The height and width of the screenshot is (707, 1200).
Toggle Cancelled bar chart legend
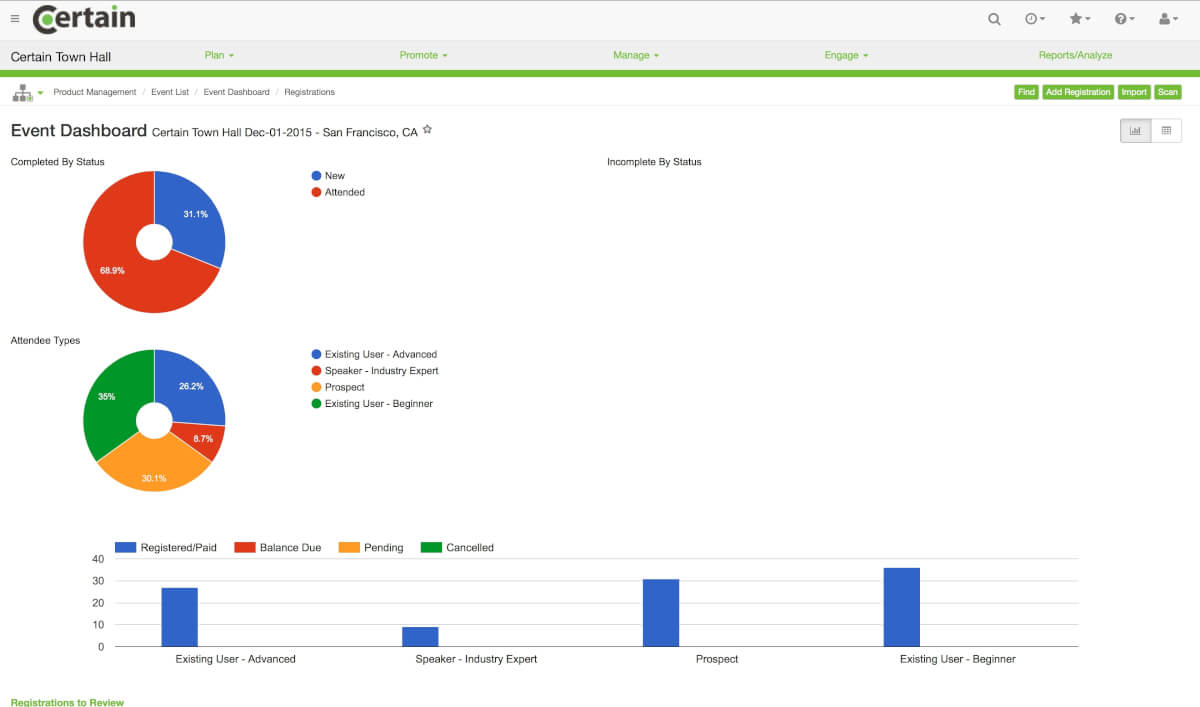(x=458, y=548)
